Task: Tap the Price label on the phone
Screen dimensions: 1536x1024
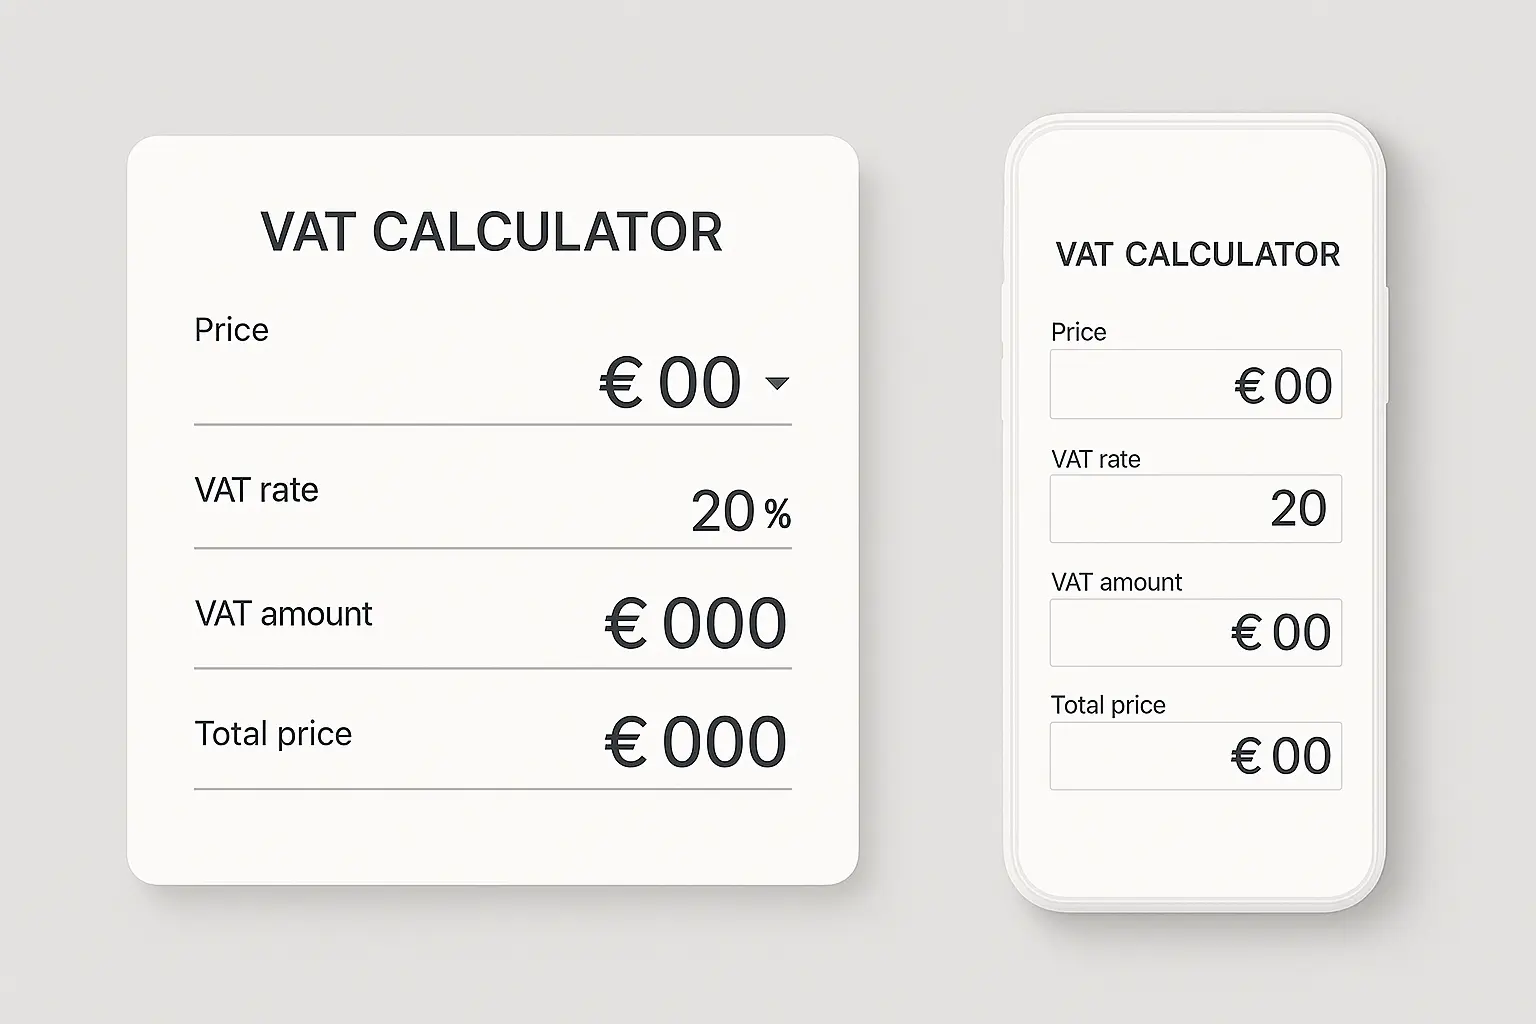Action: pos(1078,332)
